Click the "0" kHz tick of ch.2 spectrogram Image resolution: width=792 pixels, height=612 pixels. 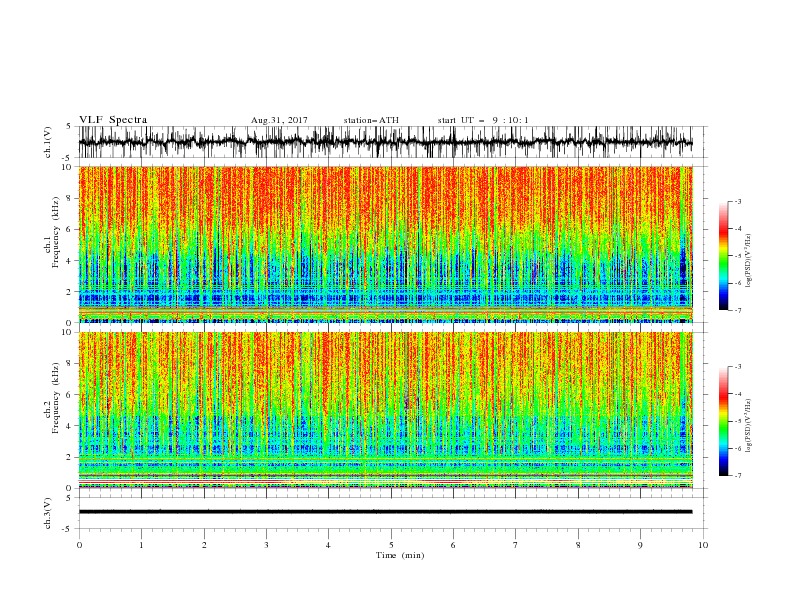click(x=70, y=488)
